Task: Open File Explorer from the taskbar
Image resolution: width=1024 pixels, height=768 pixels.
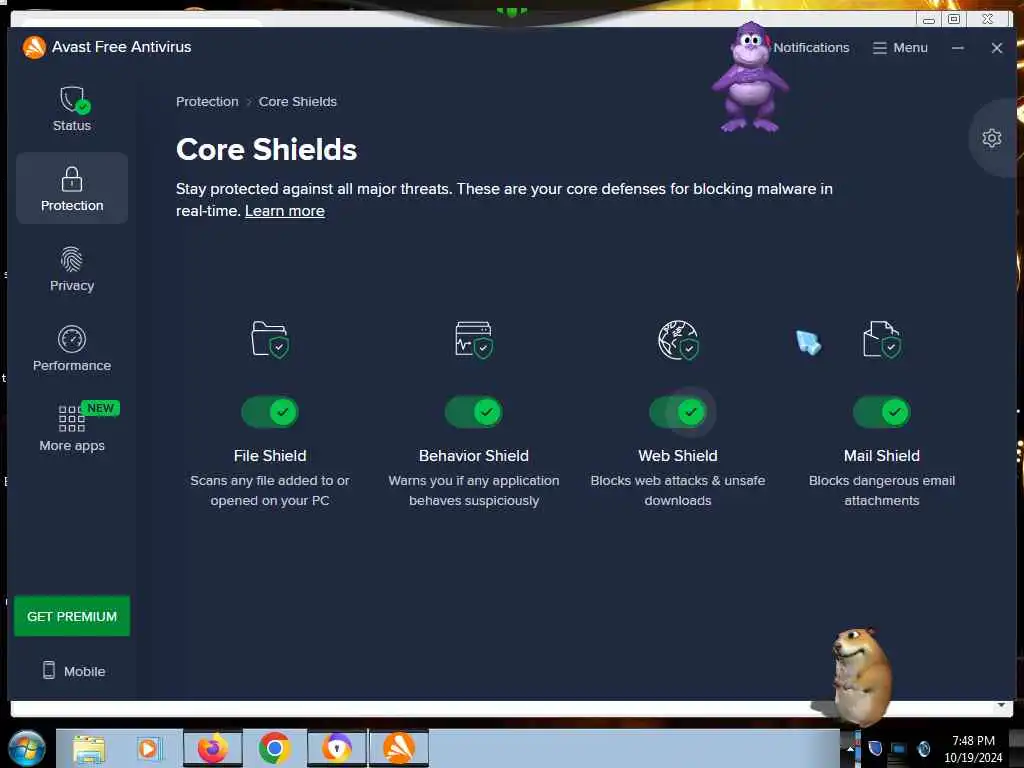Action: pyautogui.click(x=89, y=748)
